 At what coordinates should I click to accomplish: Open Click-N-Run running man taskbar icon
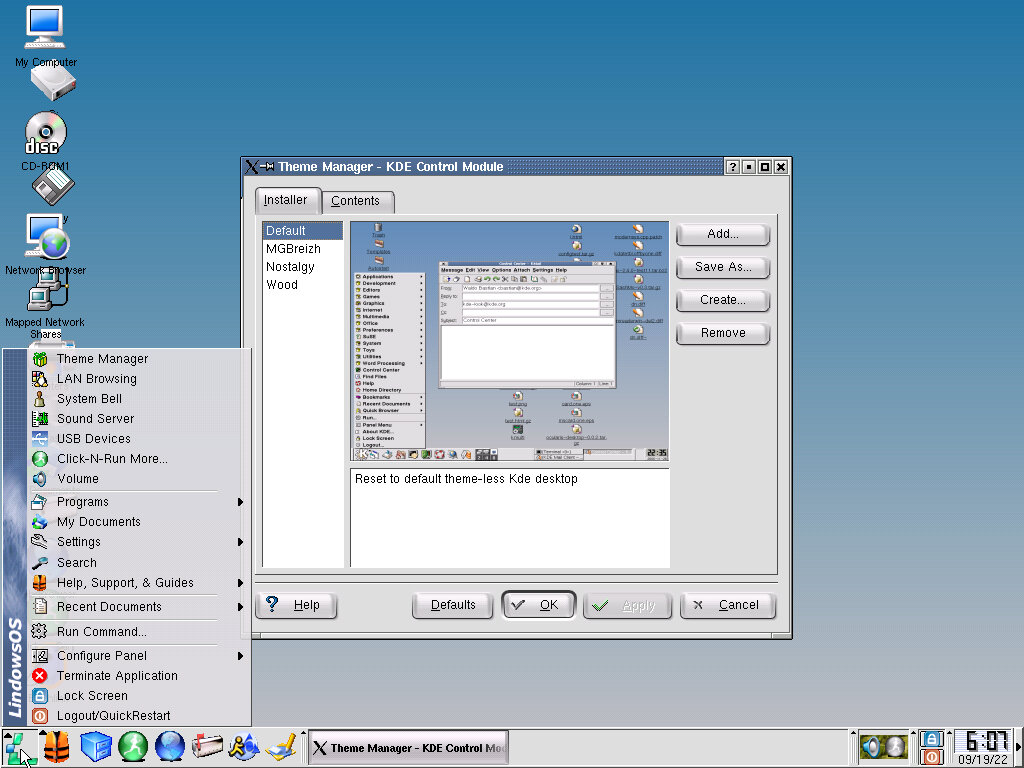pos(133,746)
